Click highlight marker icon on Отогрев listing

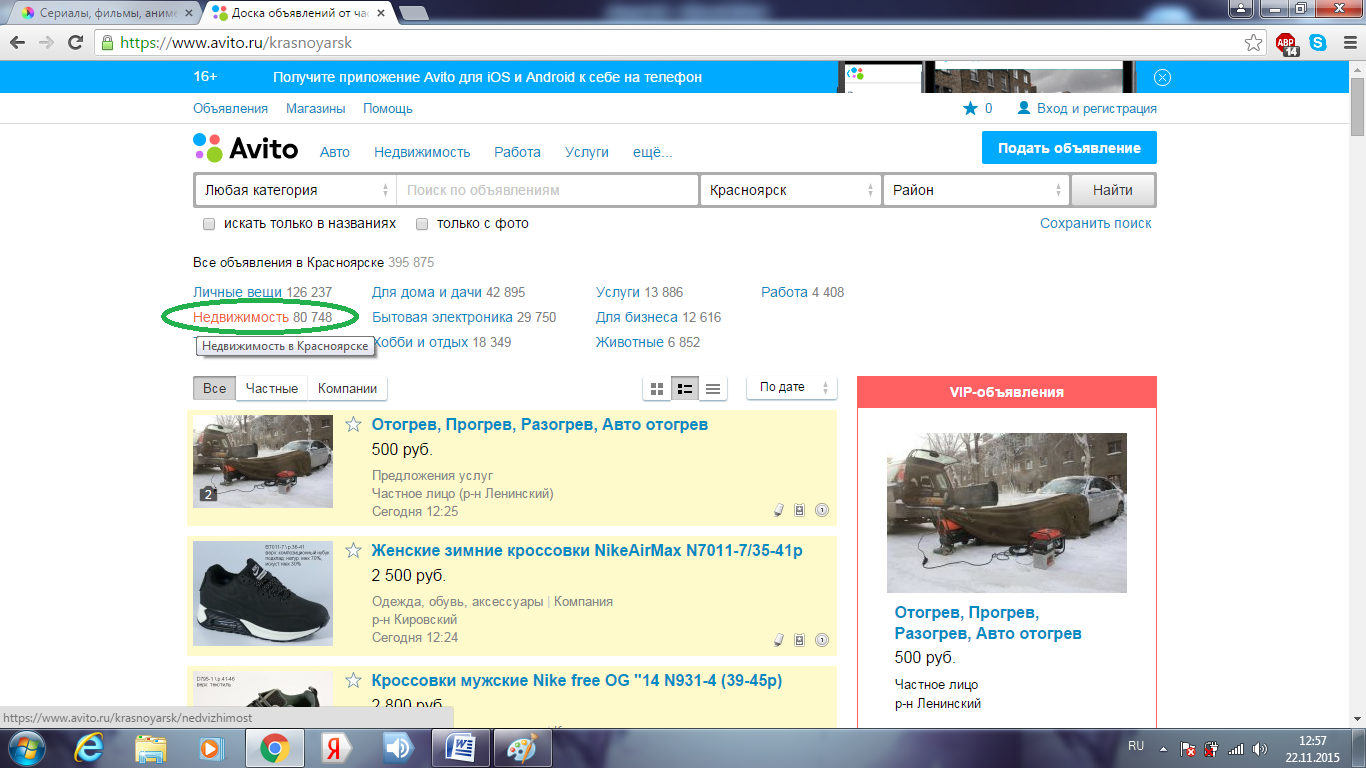(779, 510)
